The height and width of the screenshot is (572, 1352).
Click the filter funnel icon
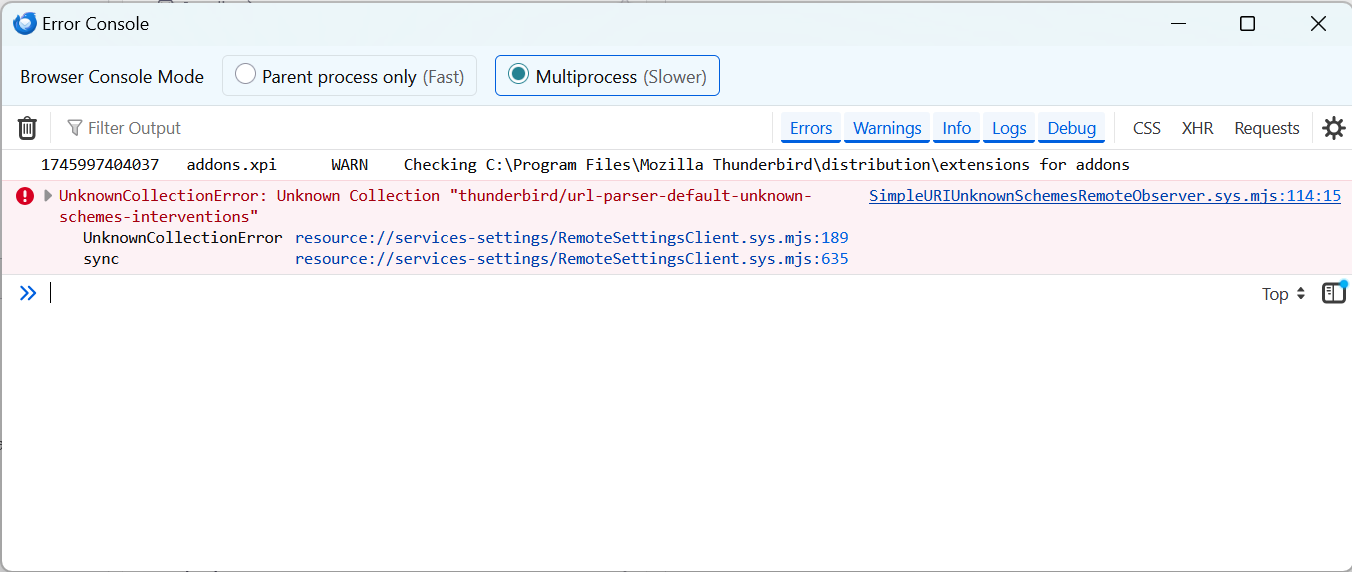point(75,128)
